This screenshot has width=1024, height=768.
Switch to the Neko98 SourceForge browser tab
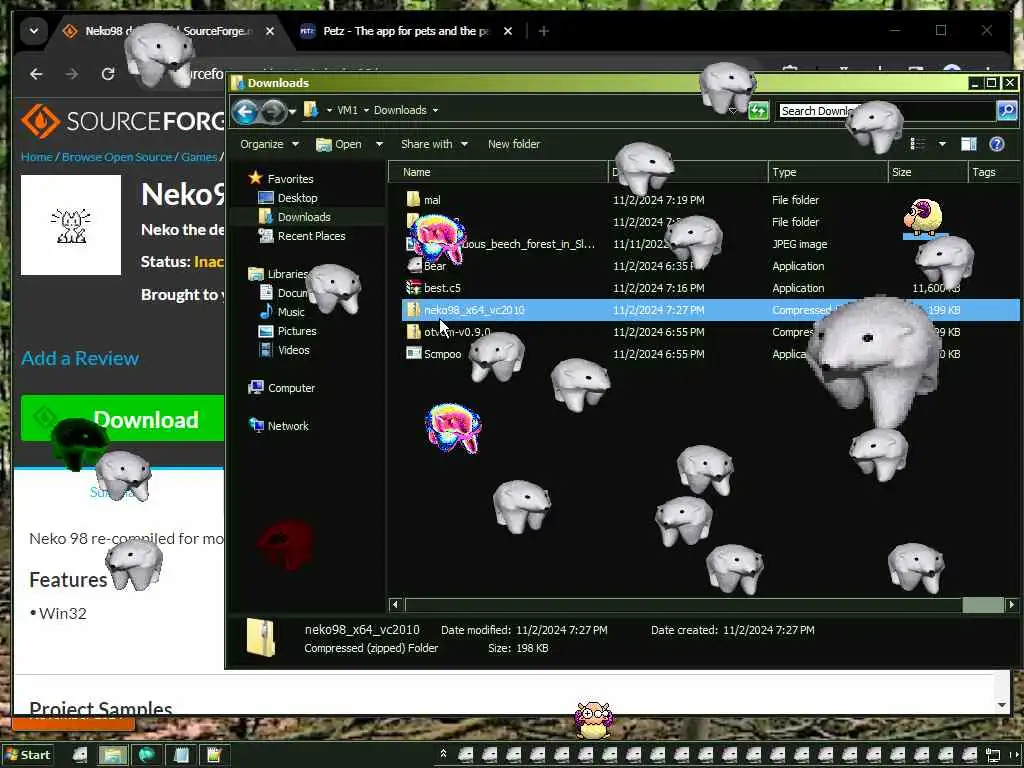(170, 31)
